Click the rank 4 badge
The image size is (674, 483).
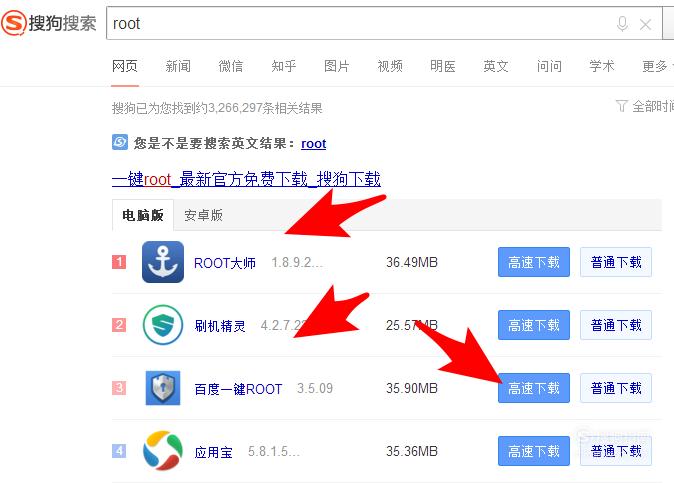[119, 451]
